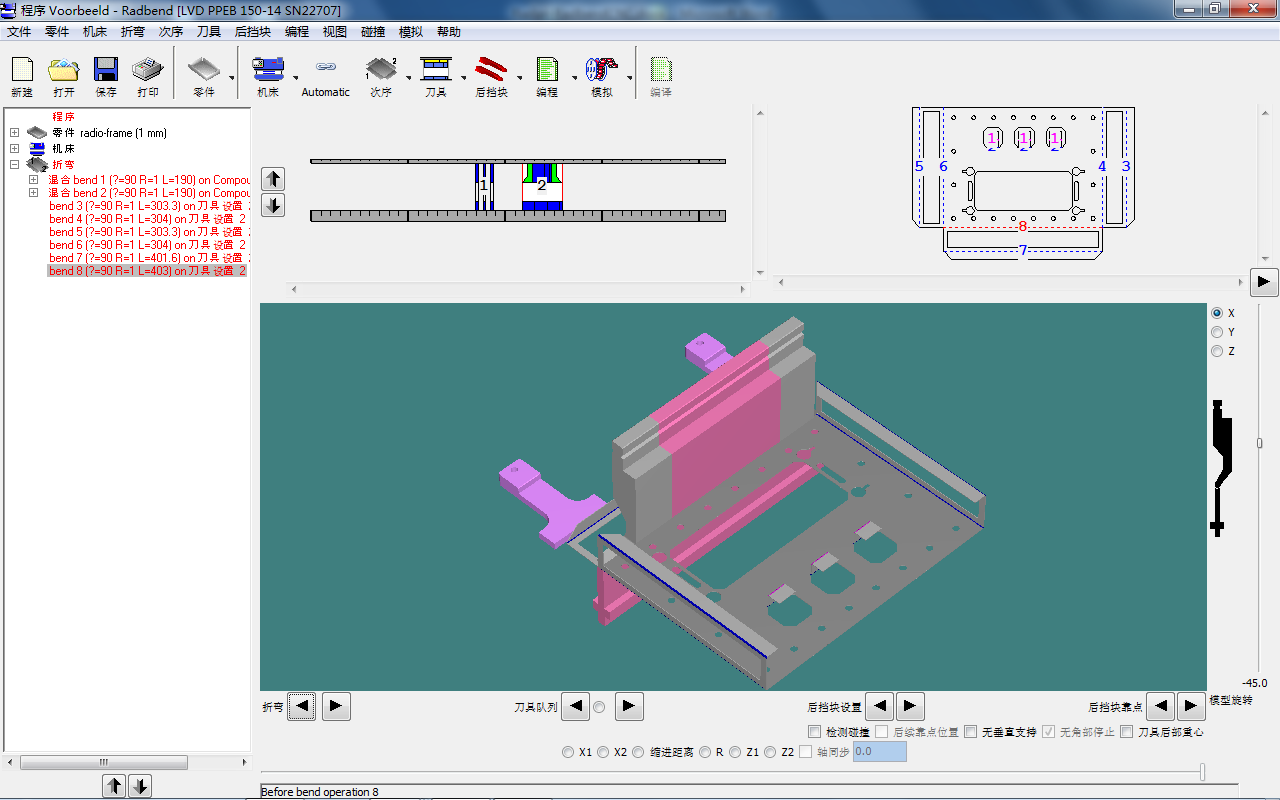This screenshot has width=1280, height=800.
Task: Select the R axis radio button
Action: 705,752
